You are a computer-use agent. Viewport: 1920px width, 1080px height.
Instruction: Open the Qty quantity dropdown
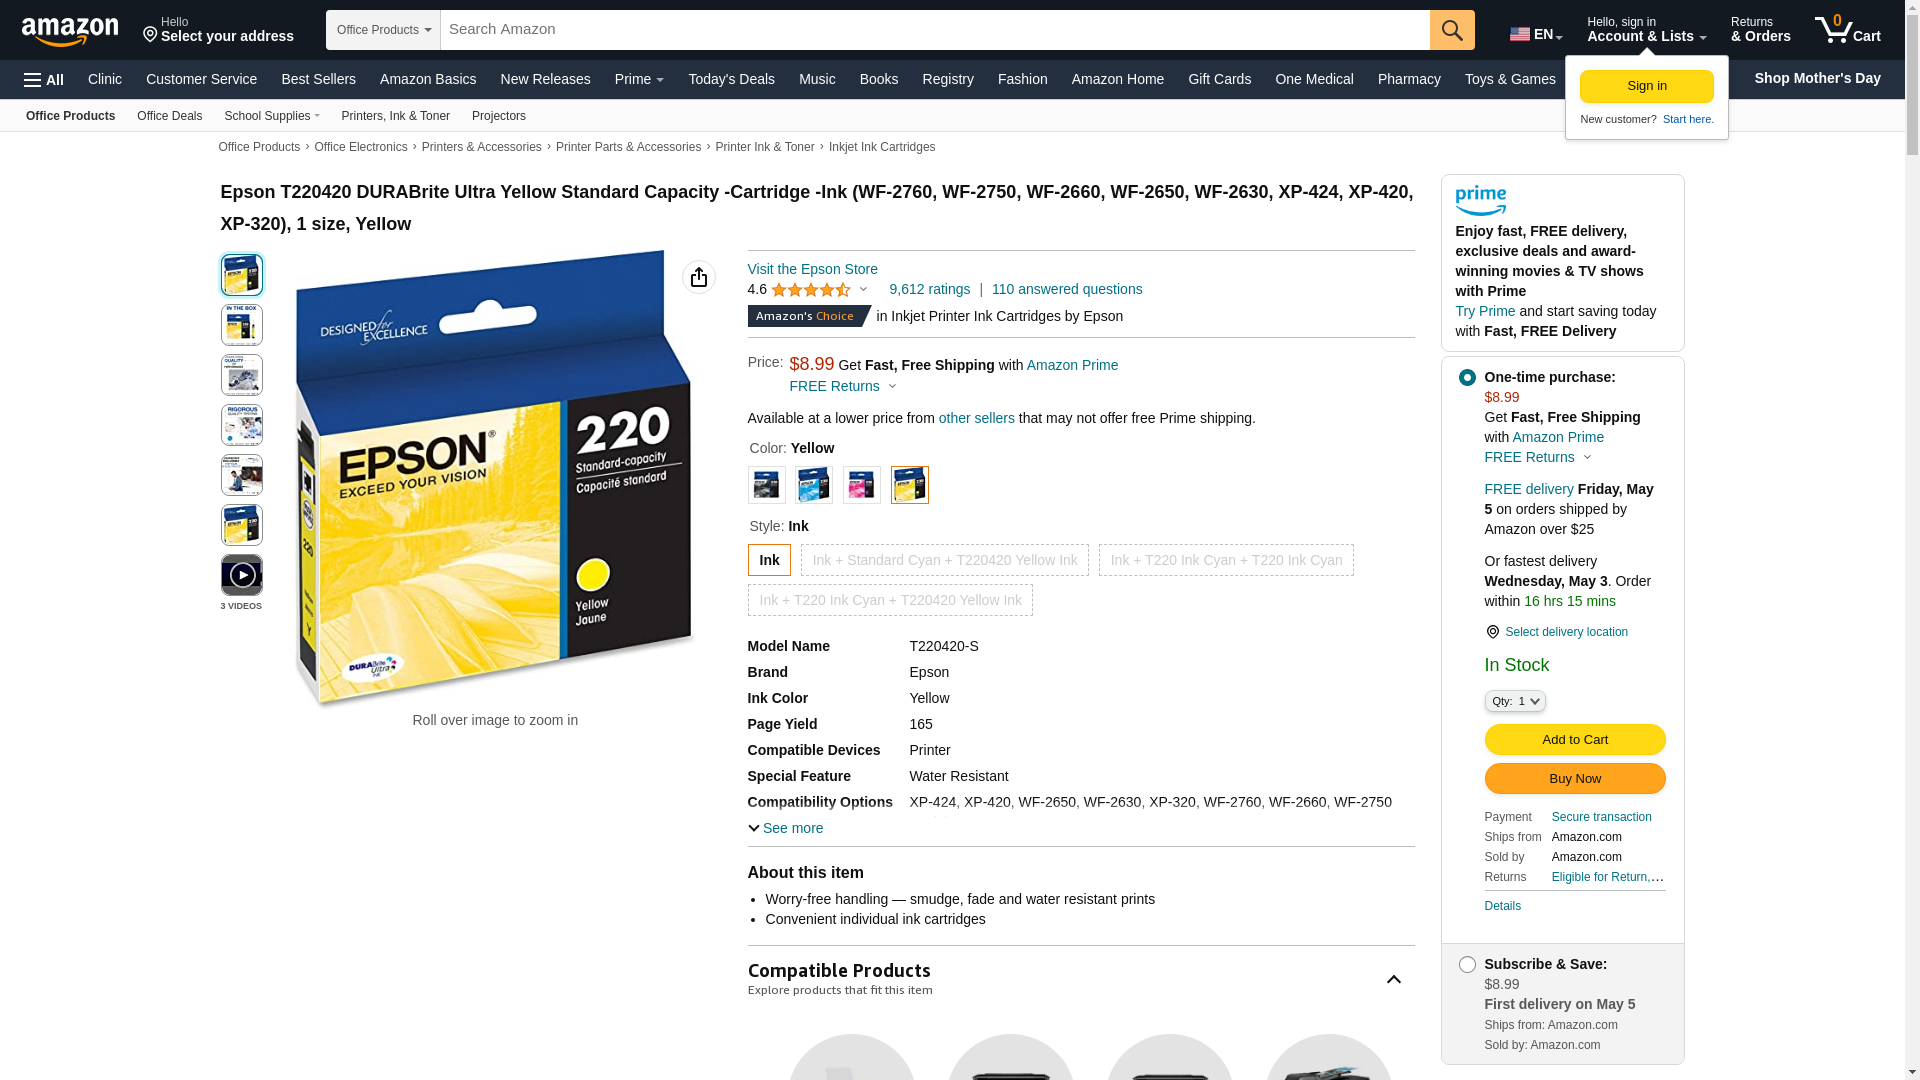pyautogui.click(x=1515, y=701)
